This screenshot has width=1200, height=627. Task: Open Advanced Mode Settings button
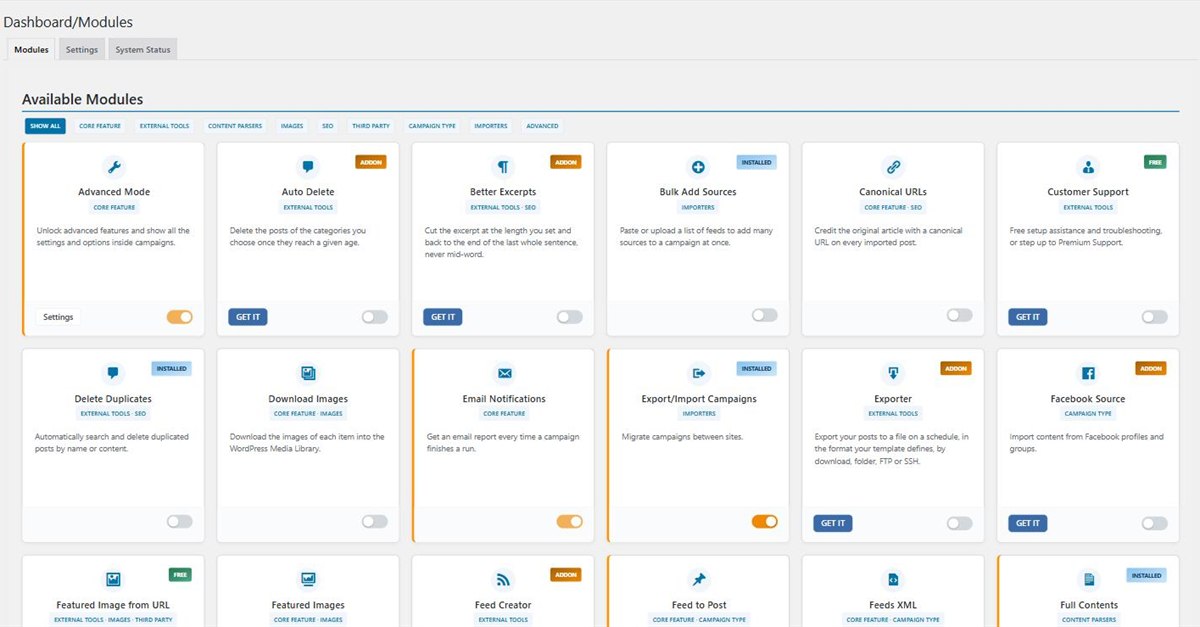click(58, 317)
